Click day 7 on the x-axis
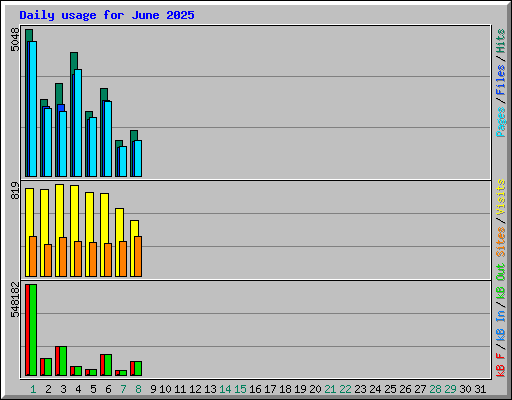Viewport: 512px width, 400px height. tap(123, 389)
